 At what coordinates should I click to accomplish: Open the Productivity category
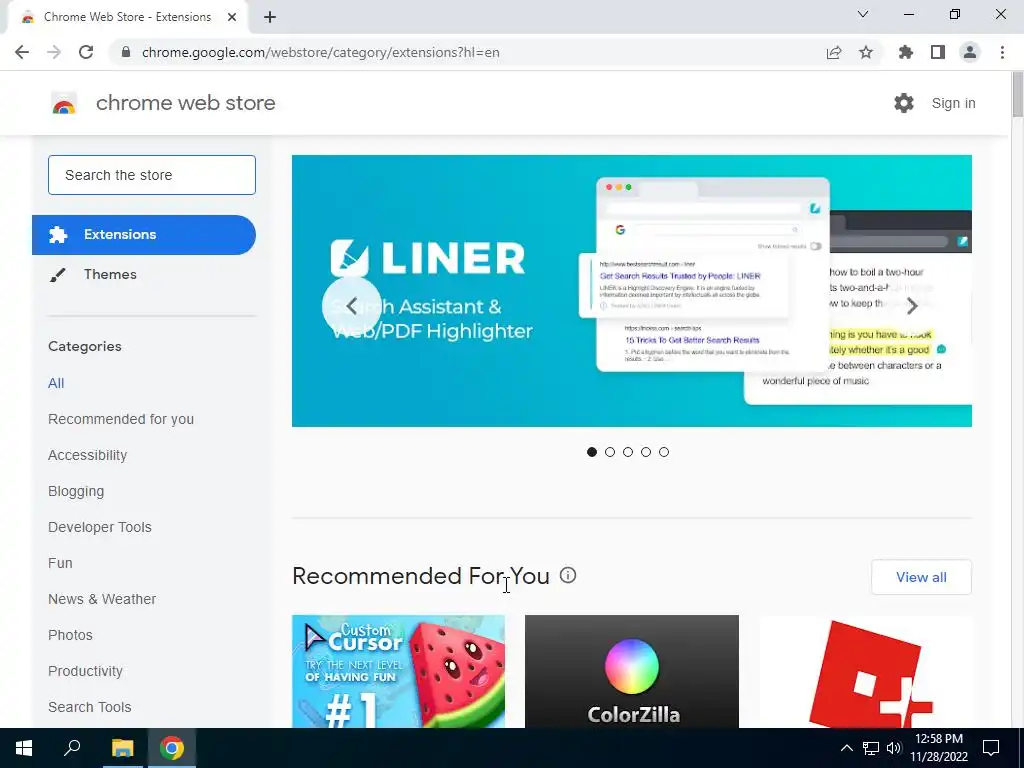coord(86,671)
